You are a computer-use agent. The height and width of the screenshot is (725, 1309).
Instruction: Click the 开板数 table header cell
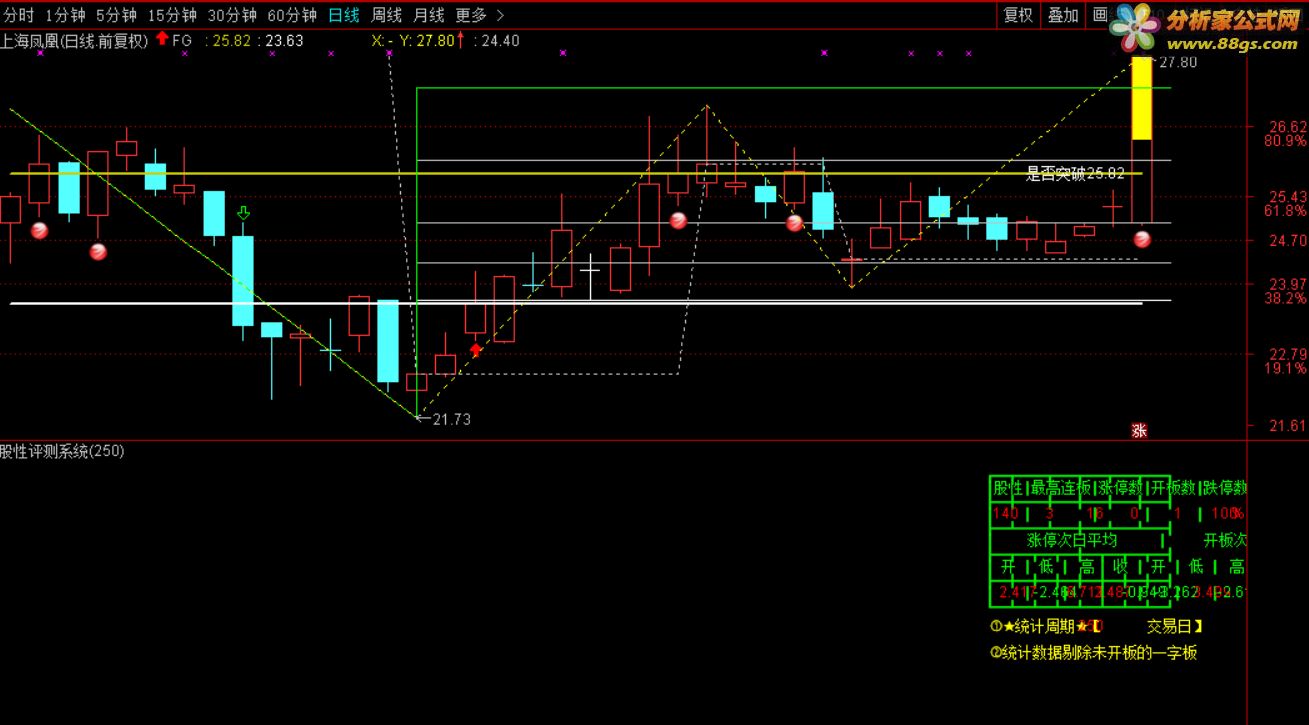point(1173,488)
